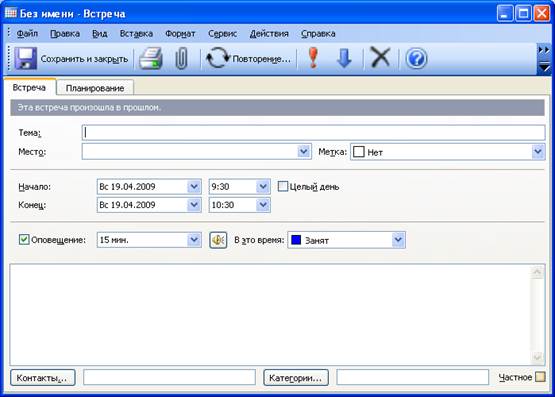
Task: Click the categories text field beside Категории
Action: (412, 377)
